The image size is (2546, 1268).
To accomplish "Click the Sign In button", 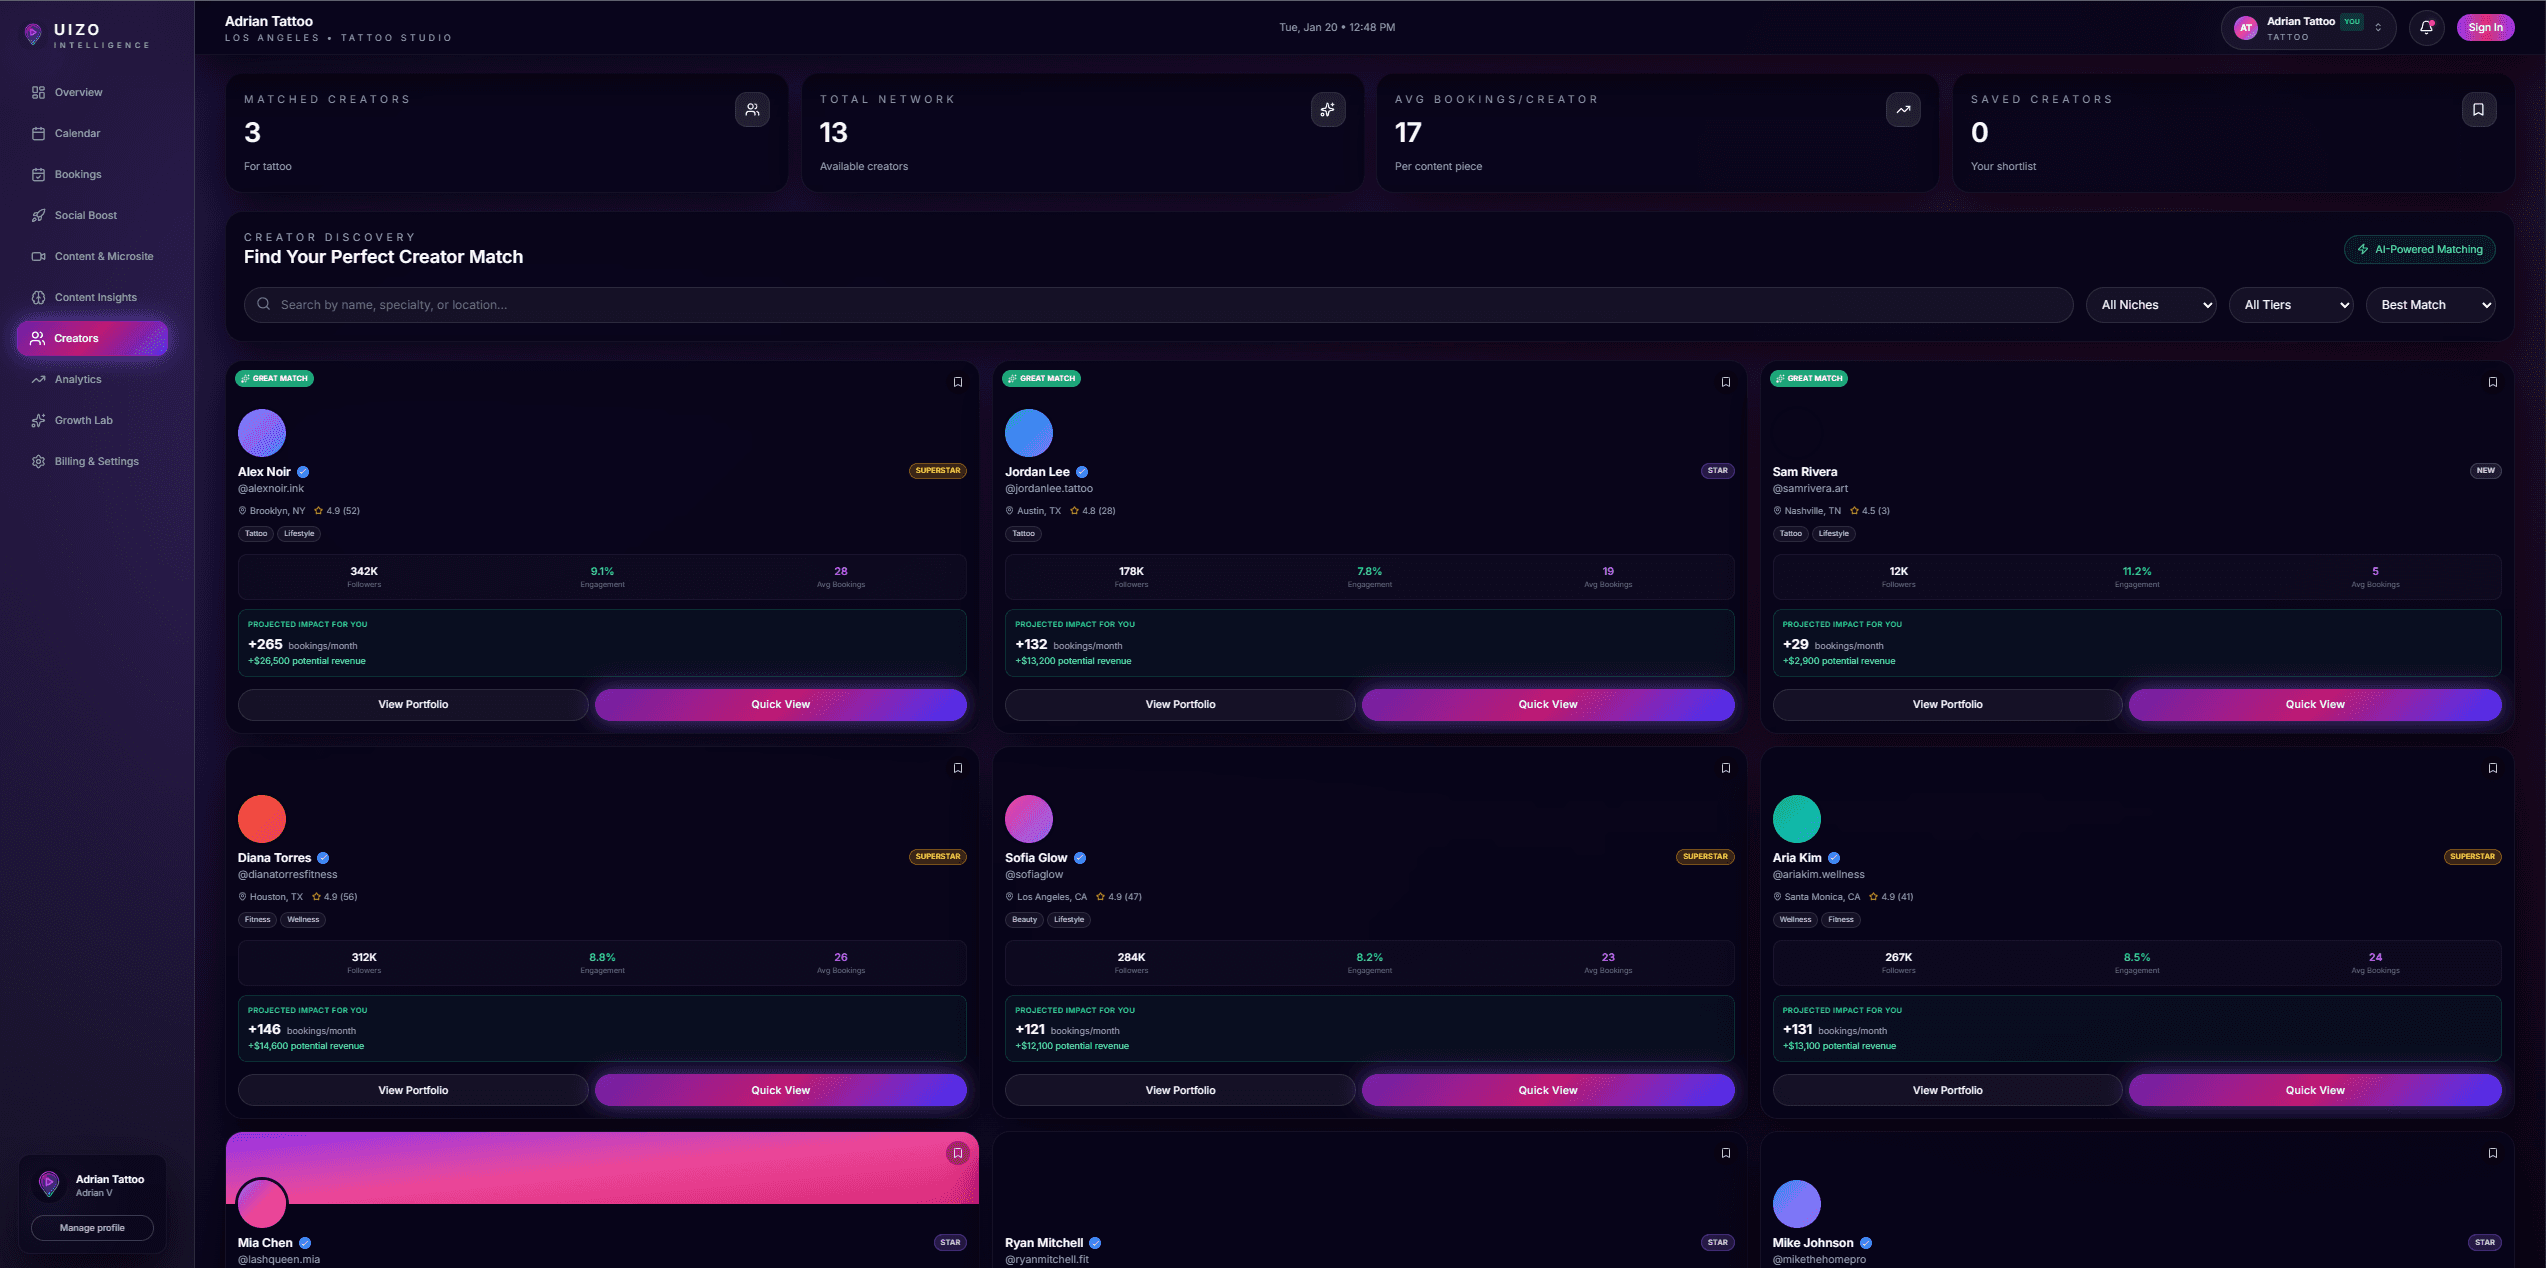I will point(2486,27).
